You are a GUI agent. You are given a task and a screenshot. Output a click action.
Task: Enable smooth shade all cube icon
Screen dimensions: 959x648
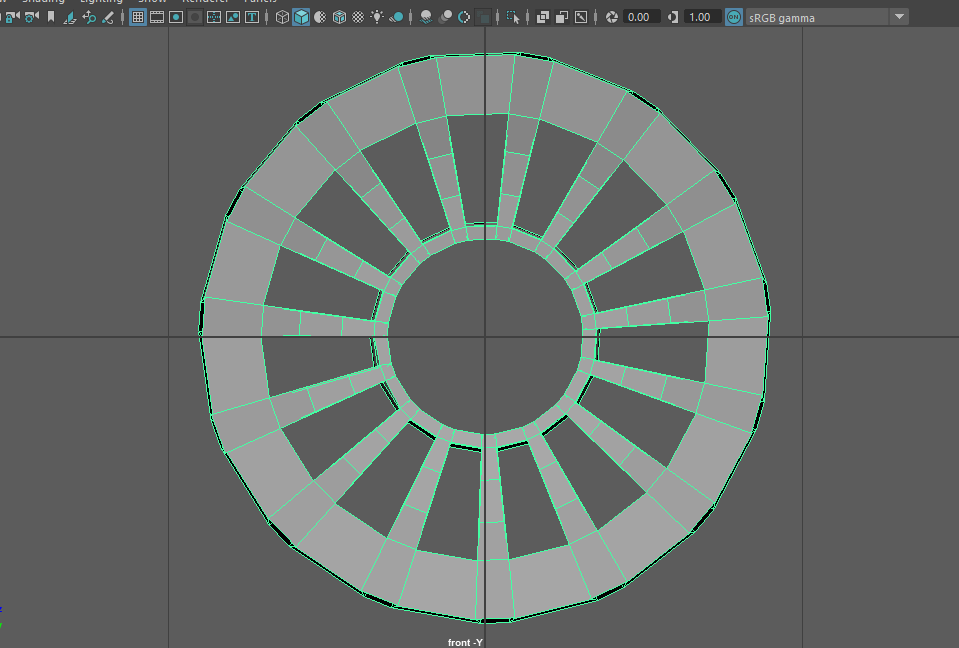[x=301, y=17]
